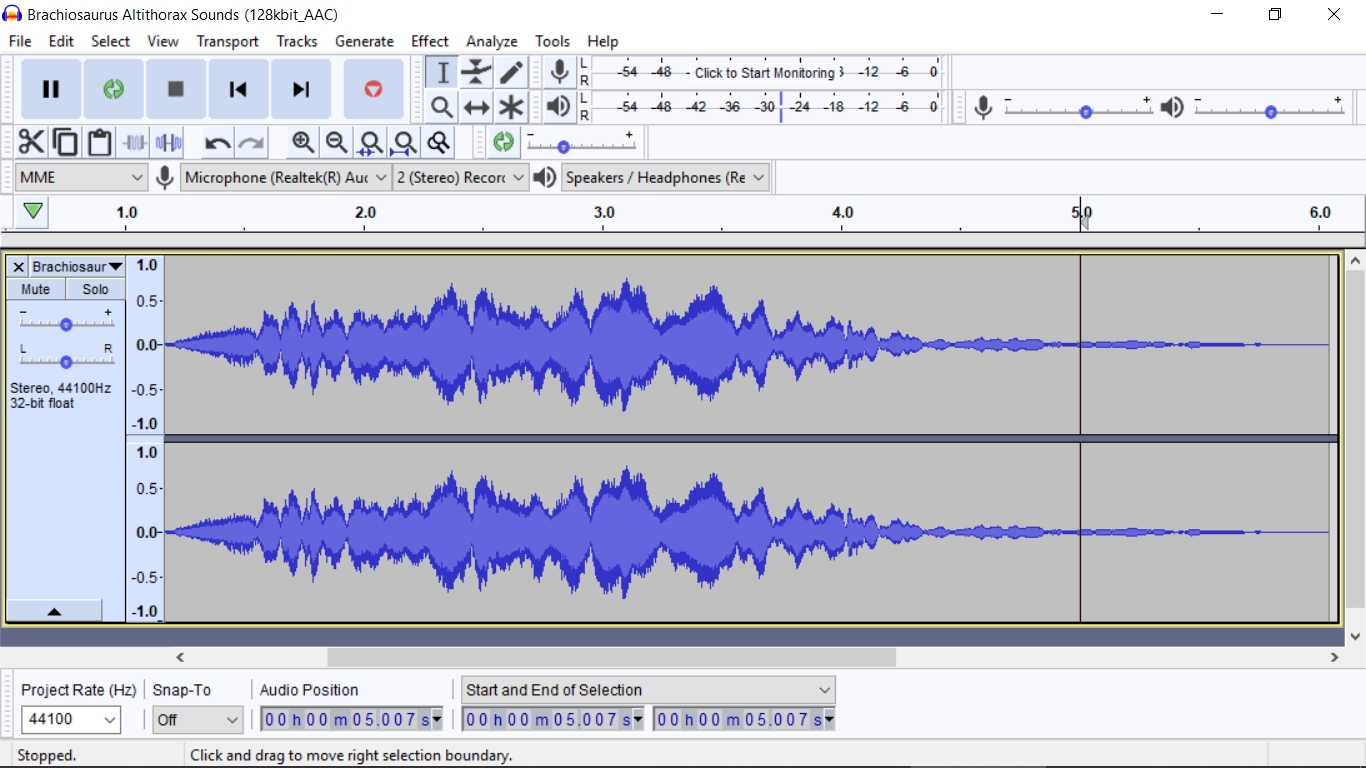The image size is (1366, 768).
Task: Open the 2 (Stereo) recording channels dropdown
Action: coord(460,178)
